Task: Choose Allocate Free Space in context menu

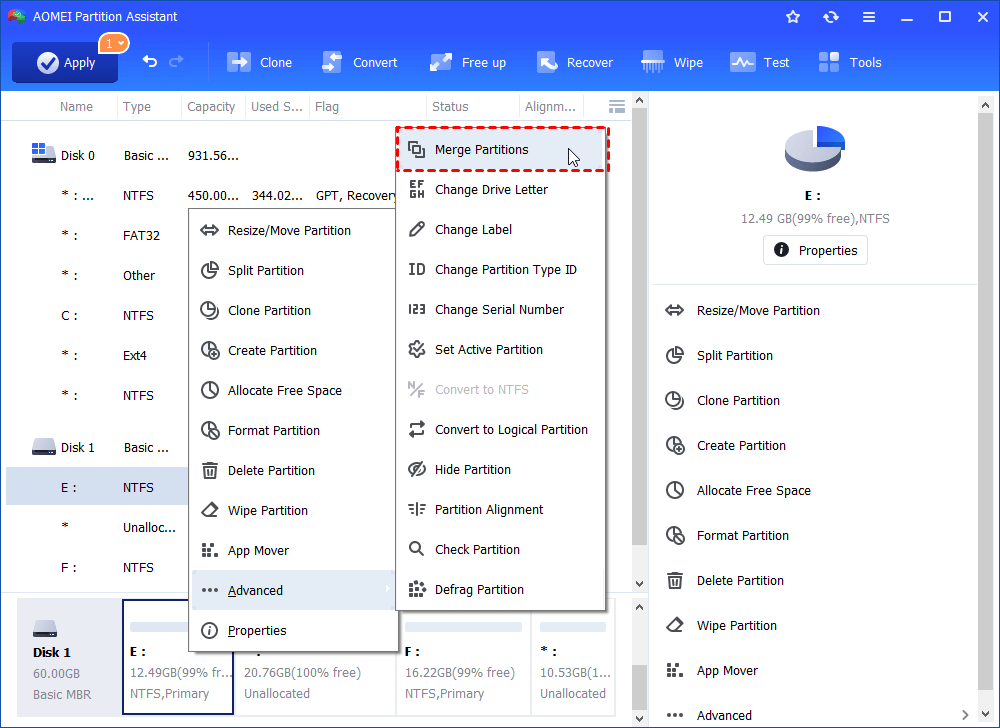Action: point(293,391)
